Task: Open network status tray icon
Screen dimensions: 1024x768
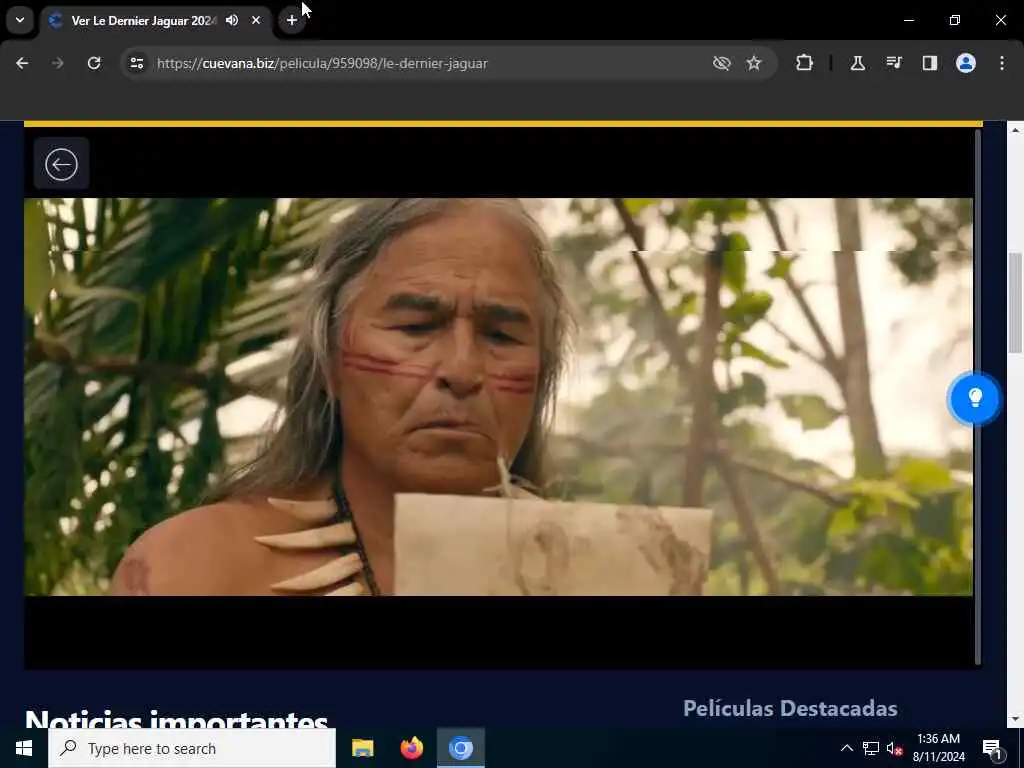Action: point(871,748)
